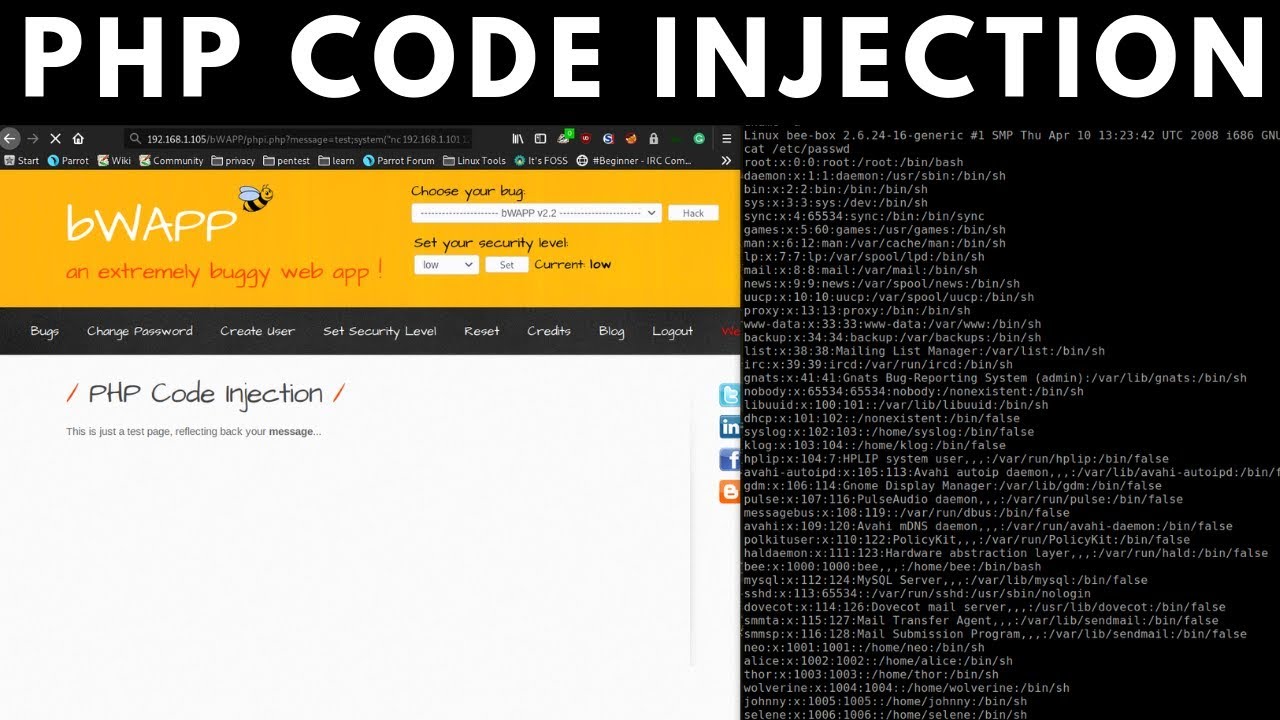Open the security level dropdown showing low
The height and width of the screenshot is (720, 1280).
(x=446, y=265)
